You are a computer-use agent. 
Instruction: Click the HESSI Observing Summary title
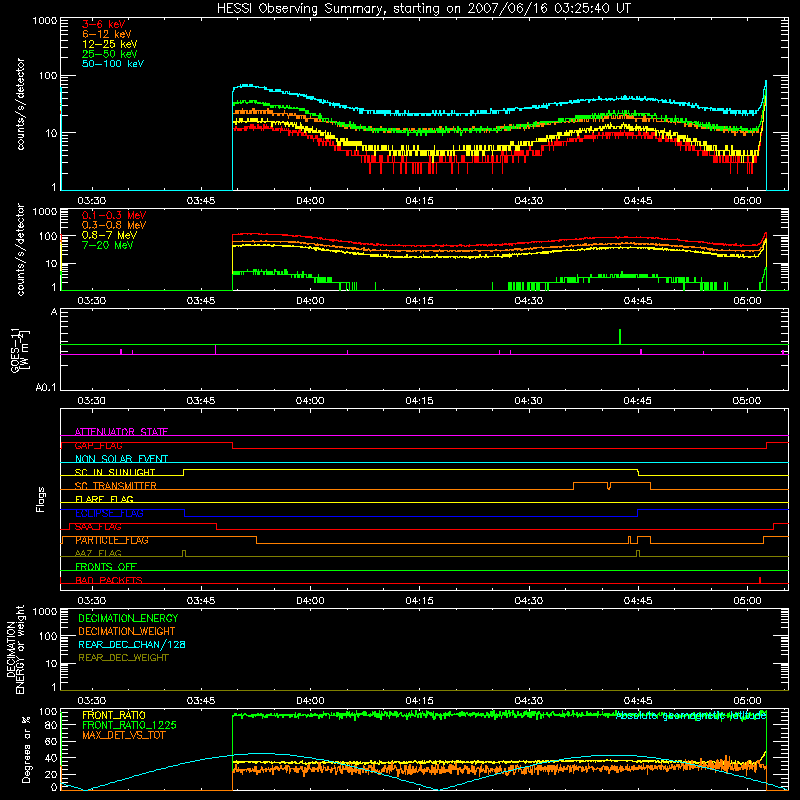click(x=424, y=9)
